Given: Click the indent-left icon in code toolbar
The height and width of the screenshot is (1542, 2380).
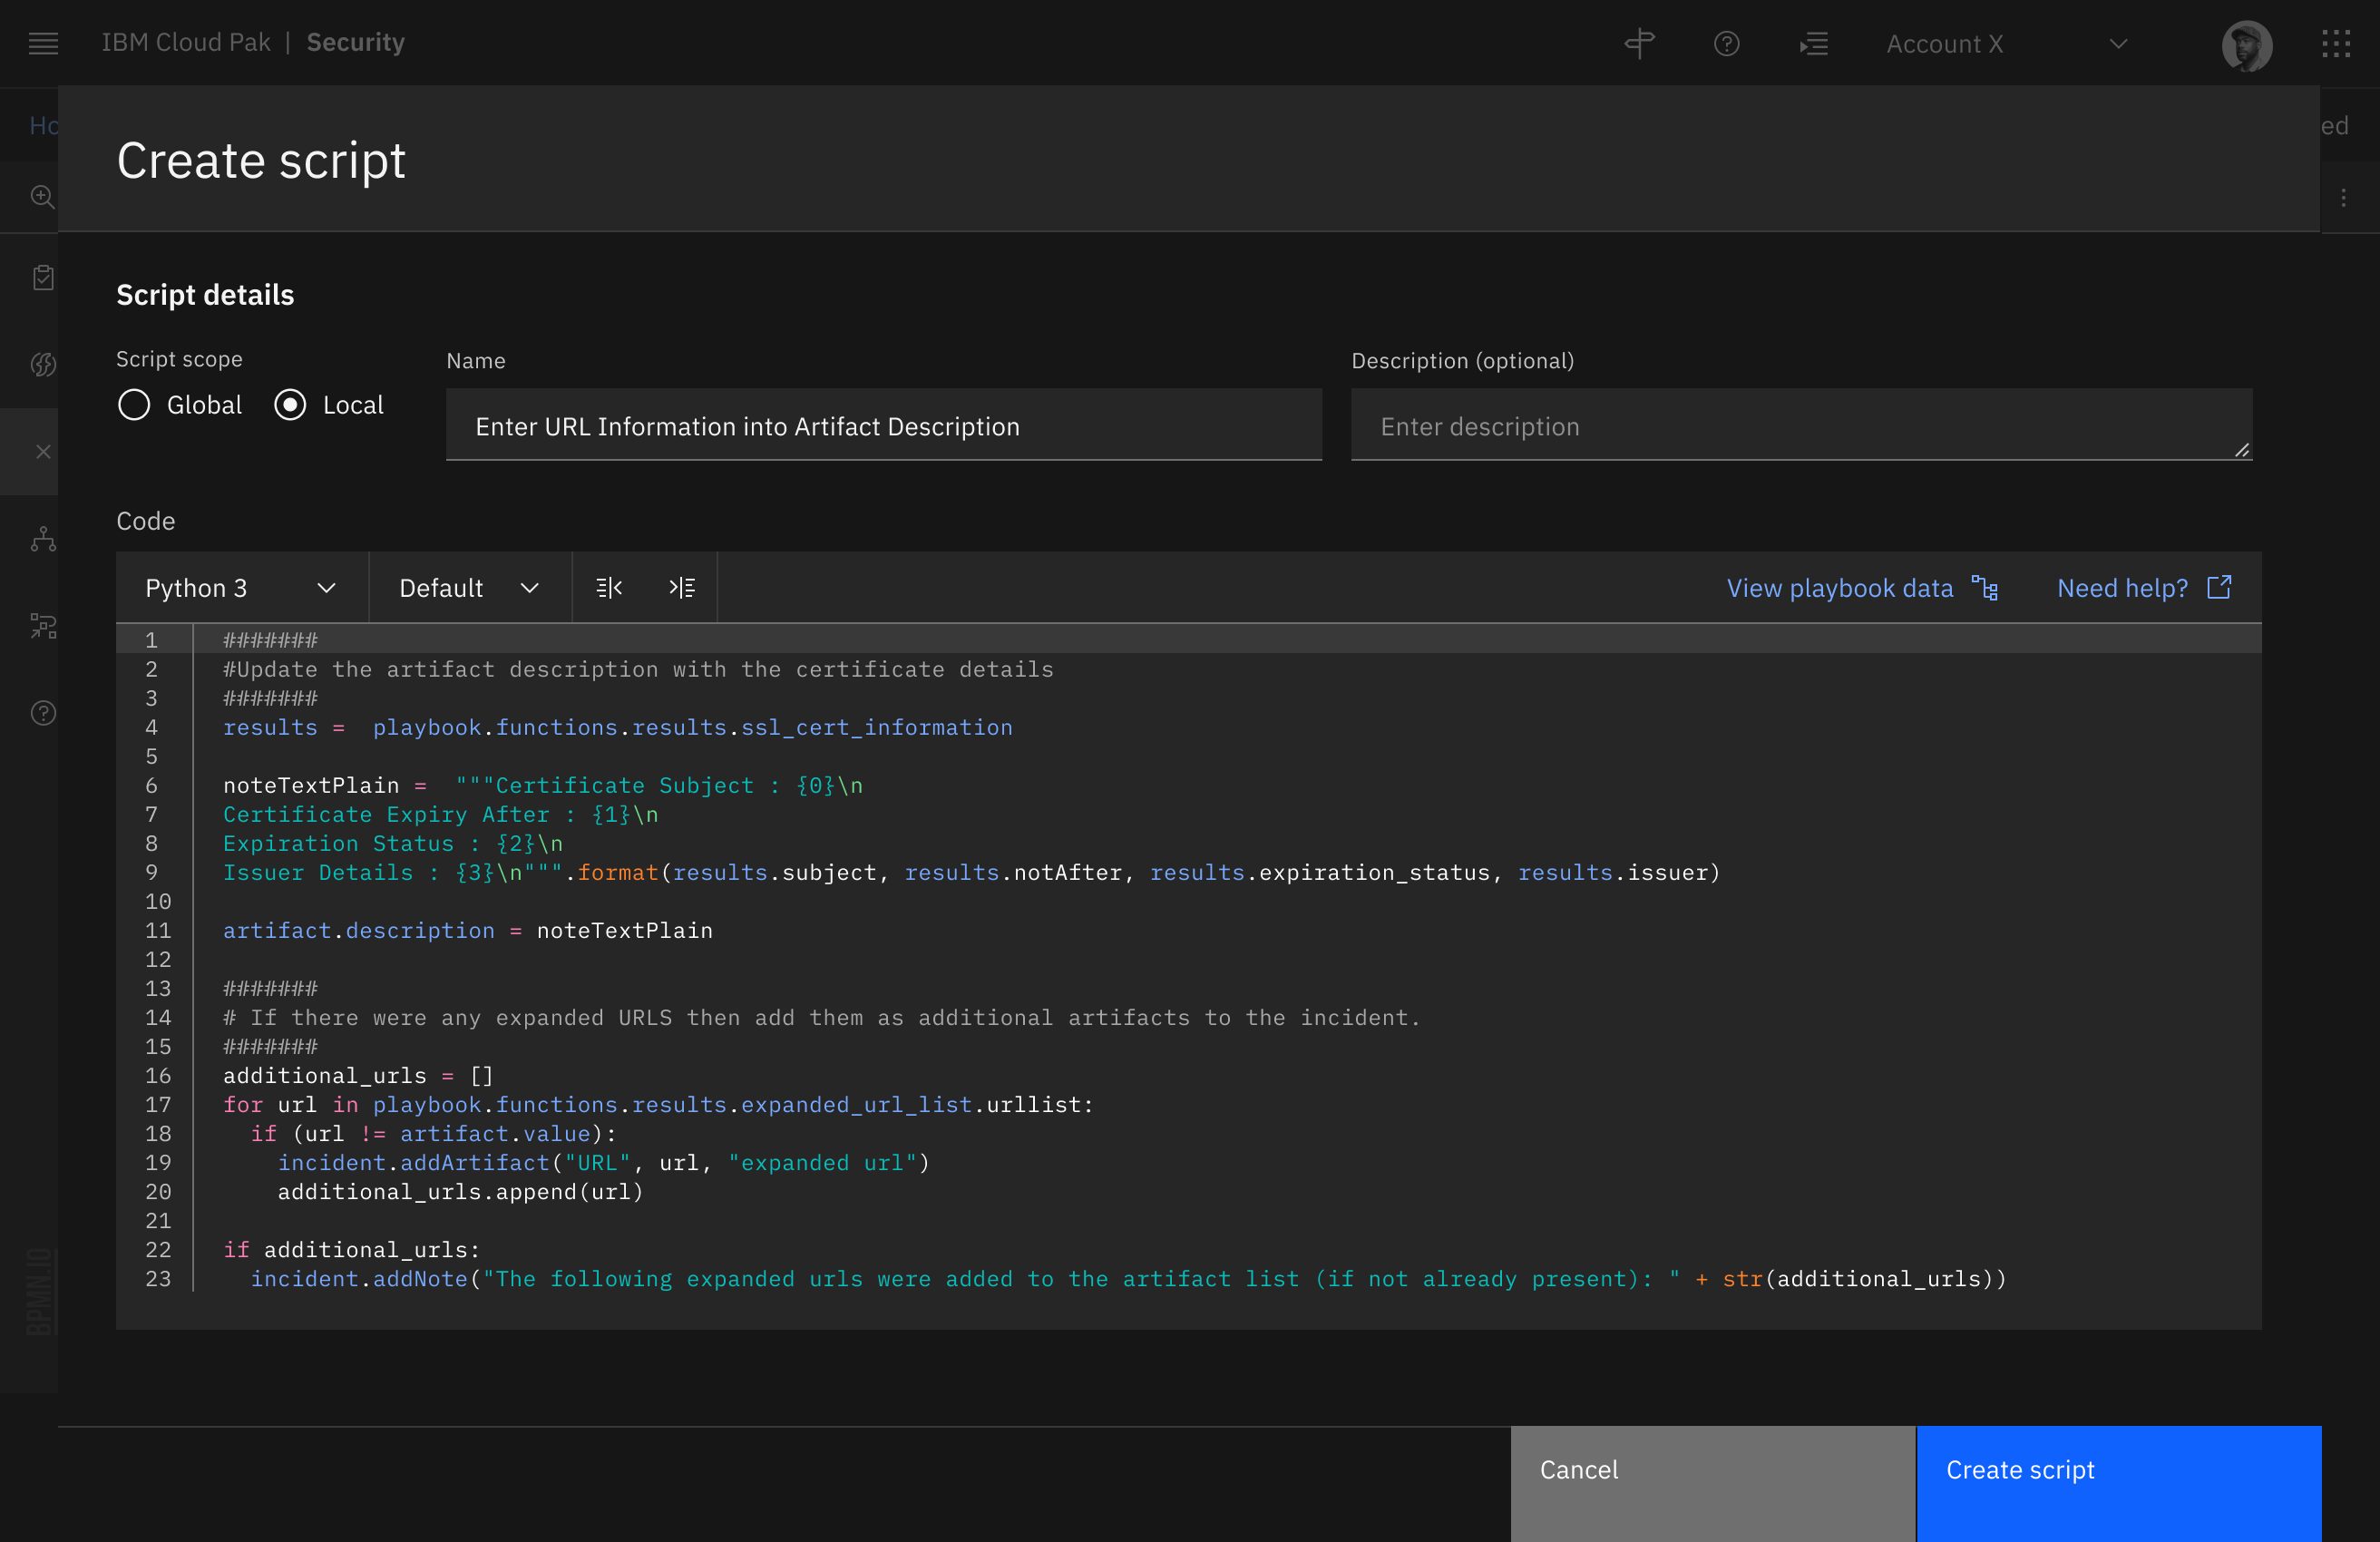Looking at the screenshot, I should [x=609, y=587].
